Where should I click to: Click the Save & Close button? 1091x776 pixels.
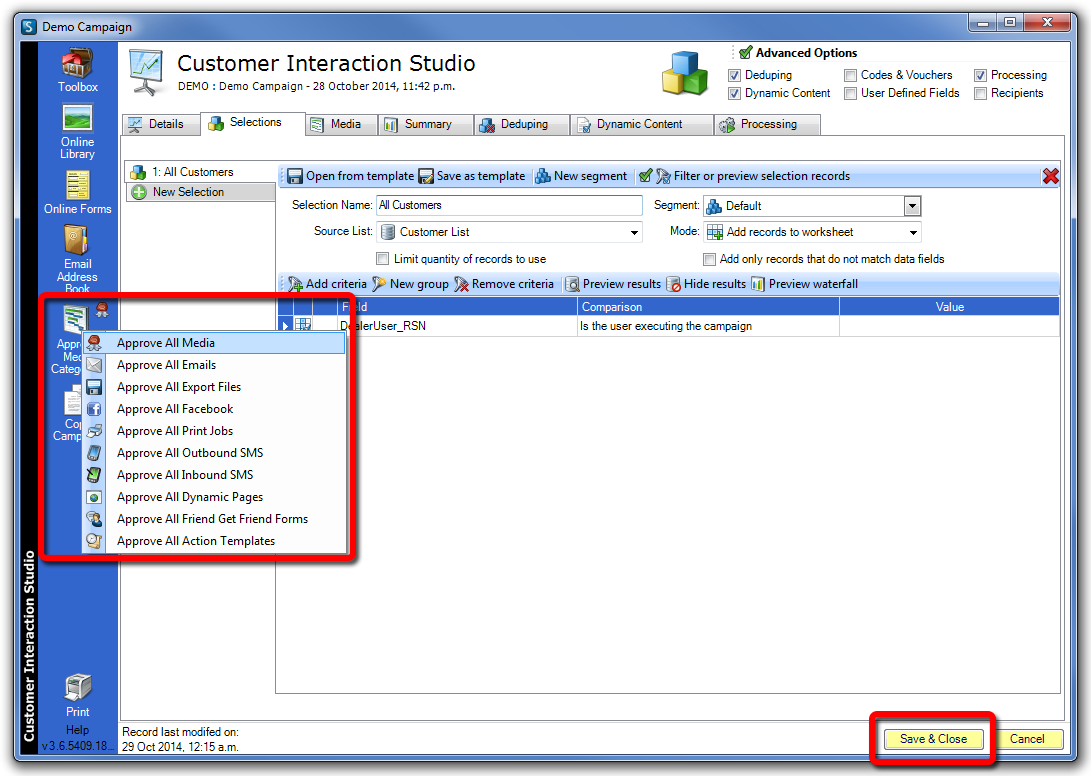(933, 739)
